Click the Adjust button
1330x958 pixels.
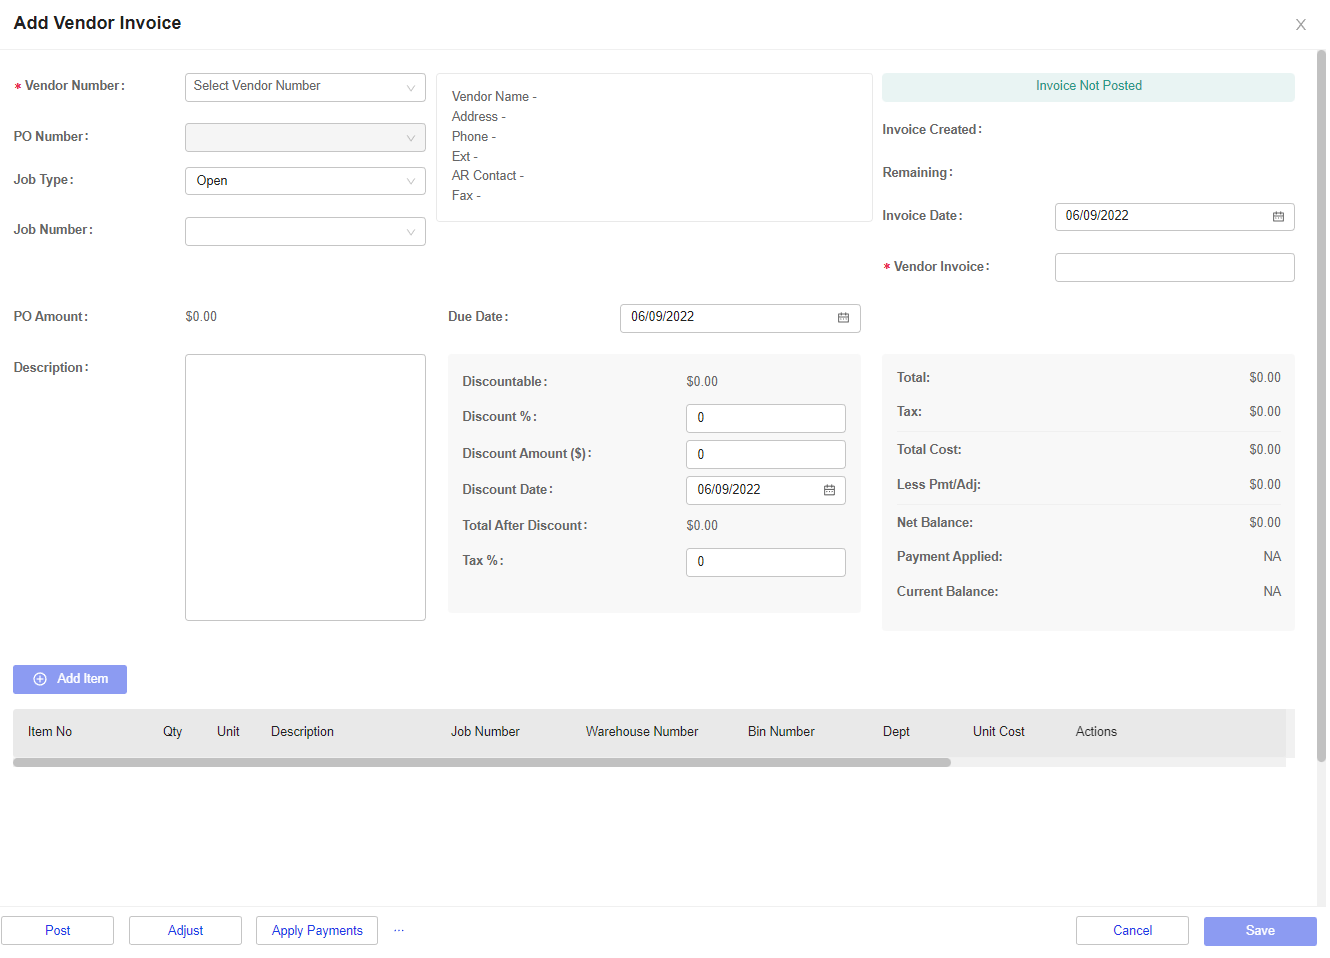185,930
